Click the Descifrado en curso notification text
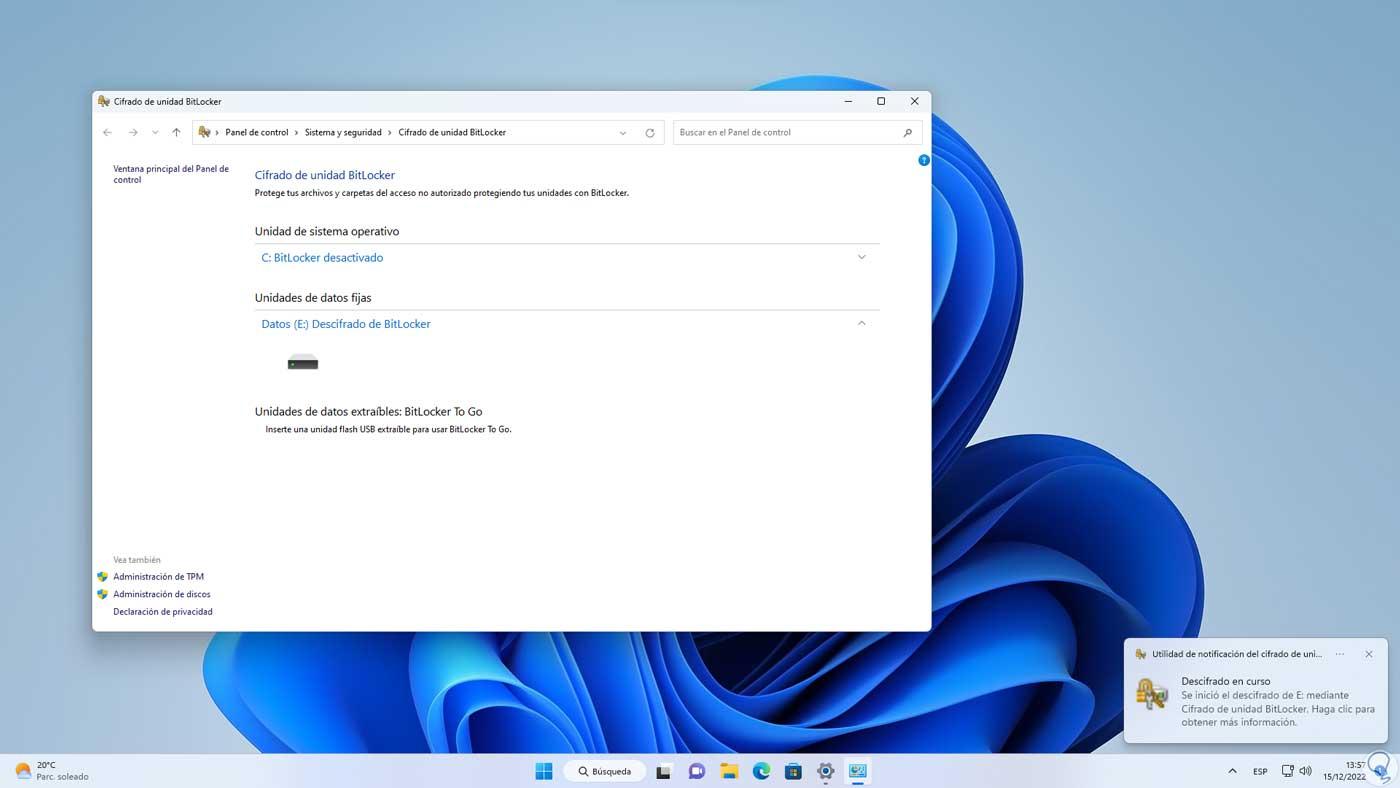 point(1224,681)
